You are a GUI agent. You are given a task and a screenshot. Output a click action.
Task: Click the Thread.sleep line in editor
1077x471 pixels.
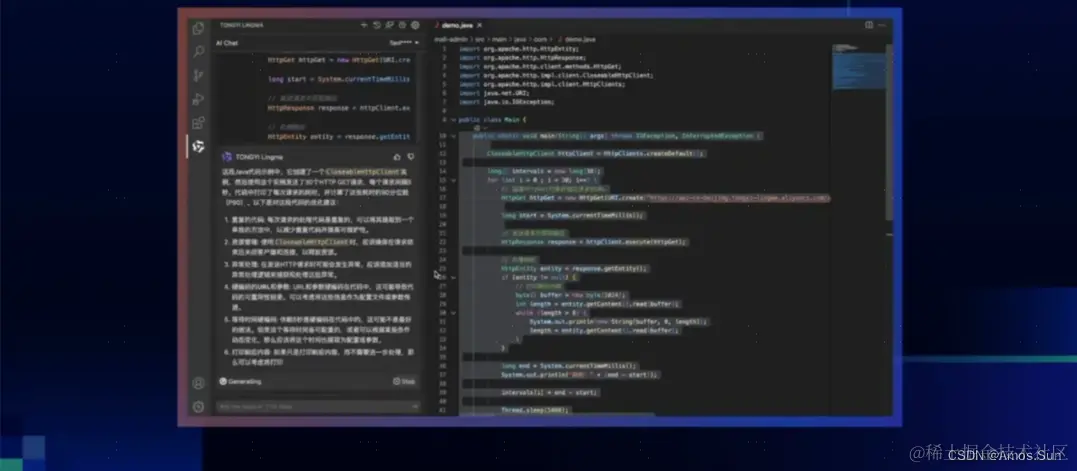click(536, 410)
